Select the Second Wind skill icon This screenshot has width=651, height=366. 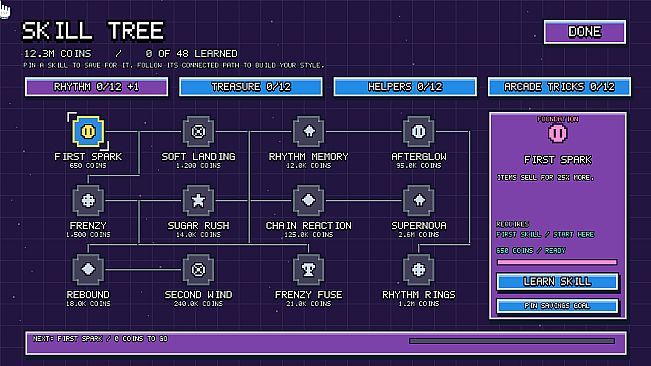pyautogui.click(x=198, y=270)
